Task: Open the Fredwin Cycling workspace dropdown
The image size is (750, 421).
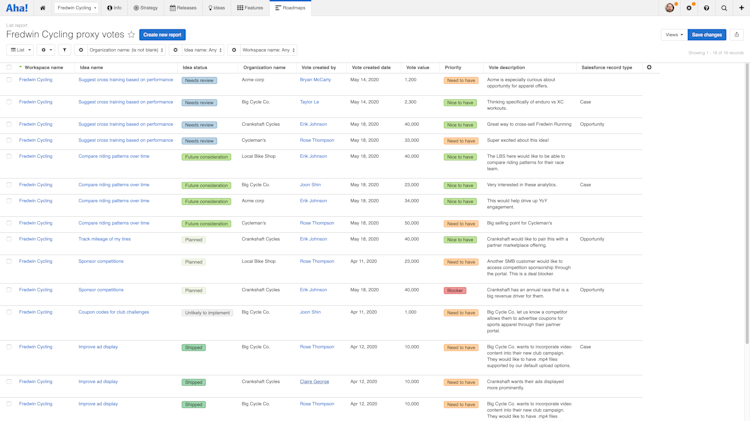Action: tap(77, 8)
